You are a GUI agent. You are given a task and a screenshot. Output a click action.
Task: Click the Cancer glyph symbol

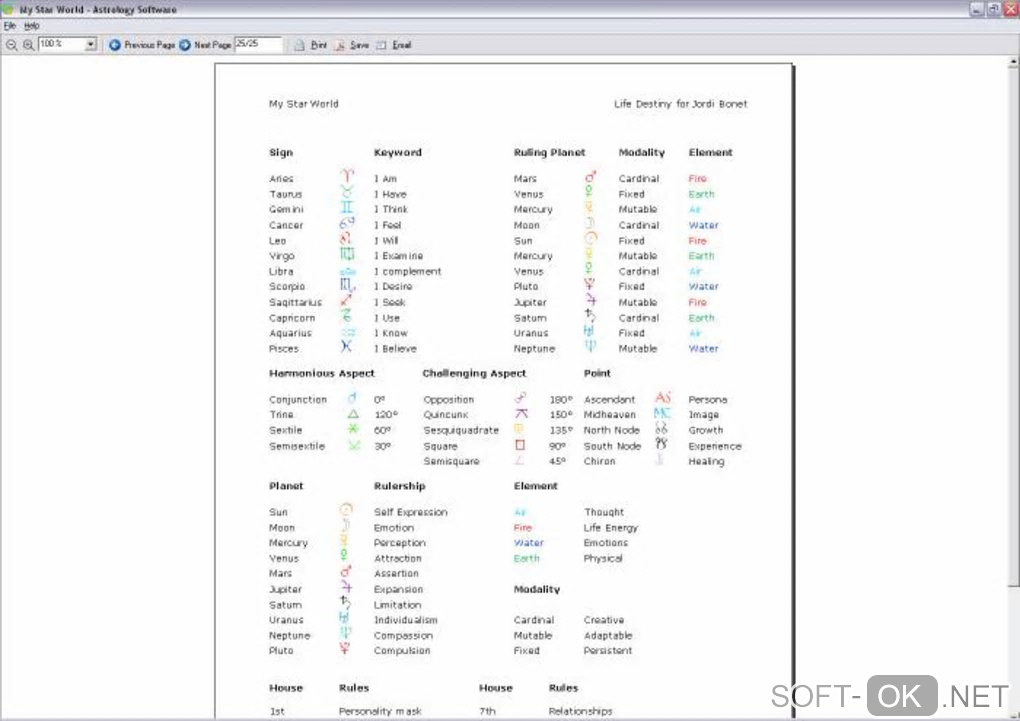tap(347, 223)
